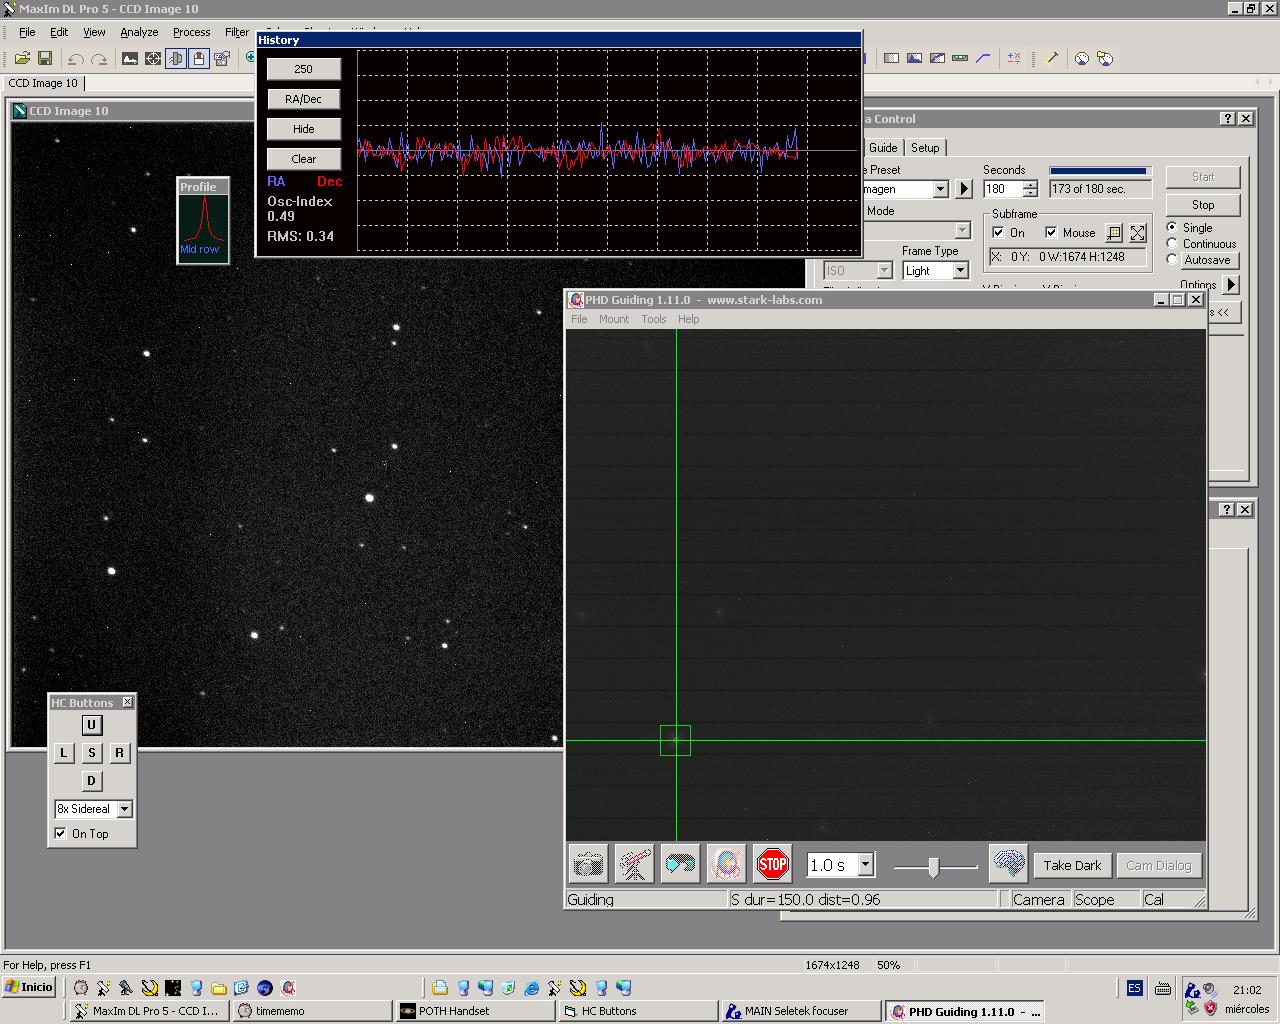
Task: Toggle the On Top checkbox
Action: (x=61, y=833)
